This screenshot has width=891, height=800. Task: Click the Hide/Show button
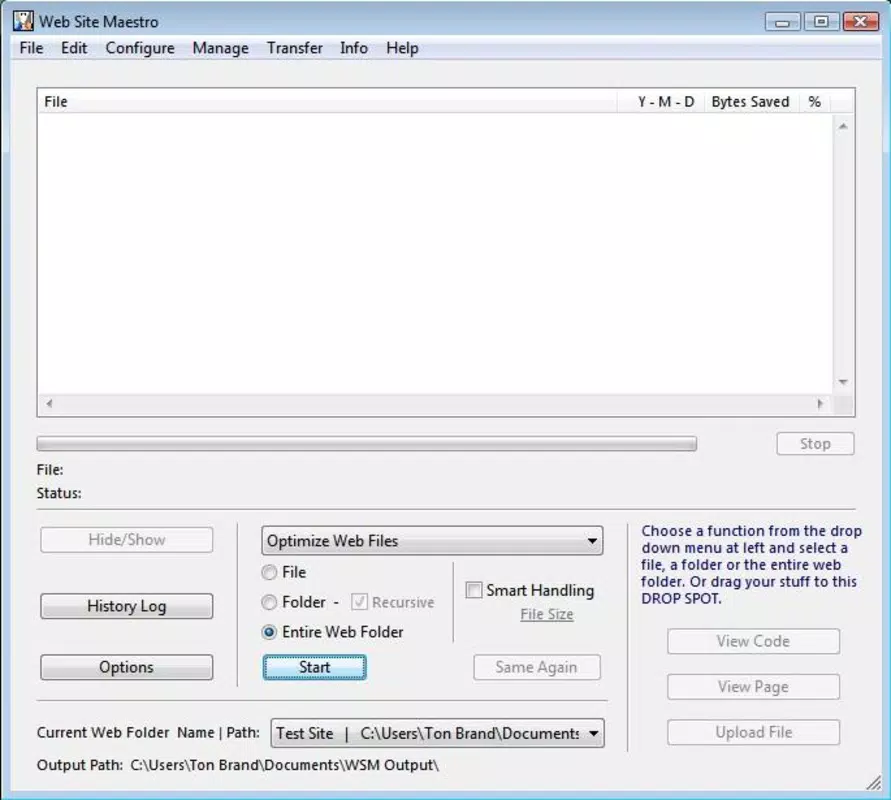tap(127, 540)
